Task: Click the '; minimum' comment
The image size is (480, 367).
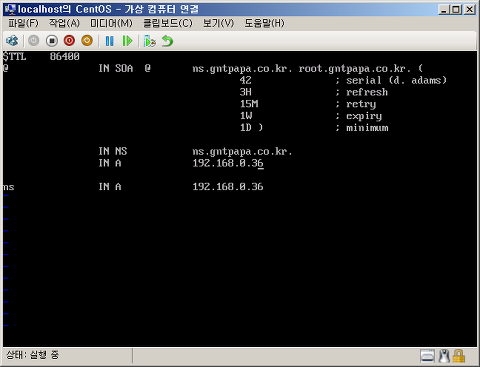Action: pos(362,128)
